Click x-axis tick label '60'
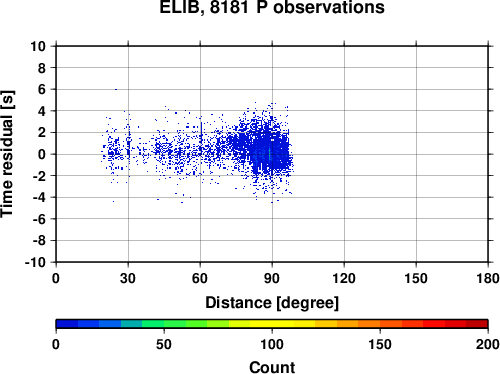The height and width of the screenshot is (374, 500). click(200, 278)
